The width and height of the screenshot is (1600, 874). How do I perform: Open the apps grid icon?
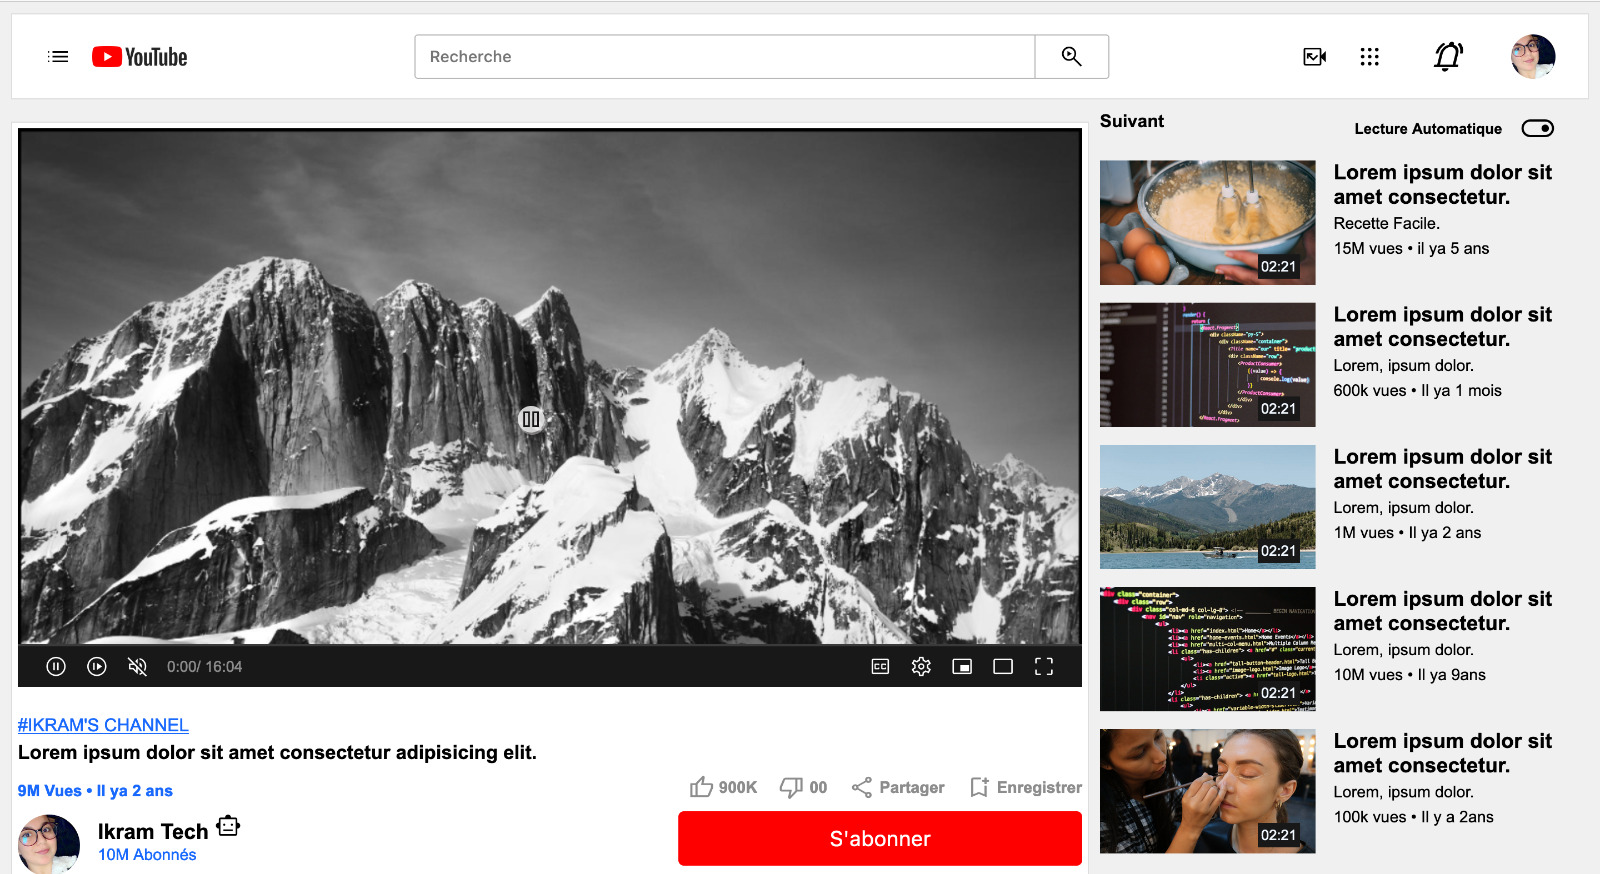click(1370, 57)
